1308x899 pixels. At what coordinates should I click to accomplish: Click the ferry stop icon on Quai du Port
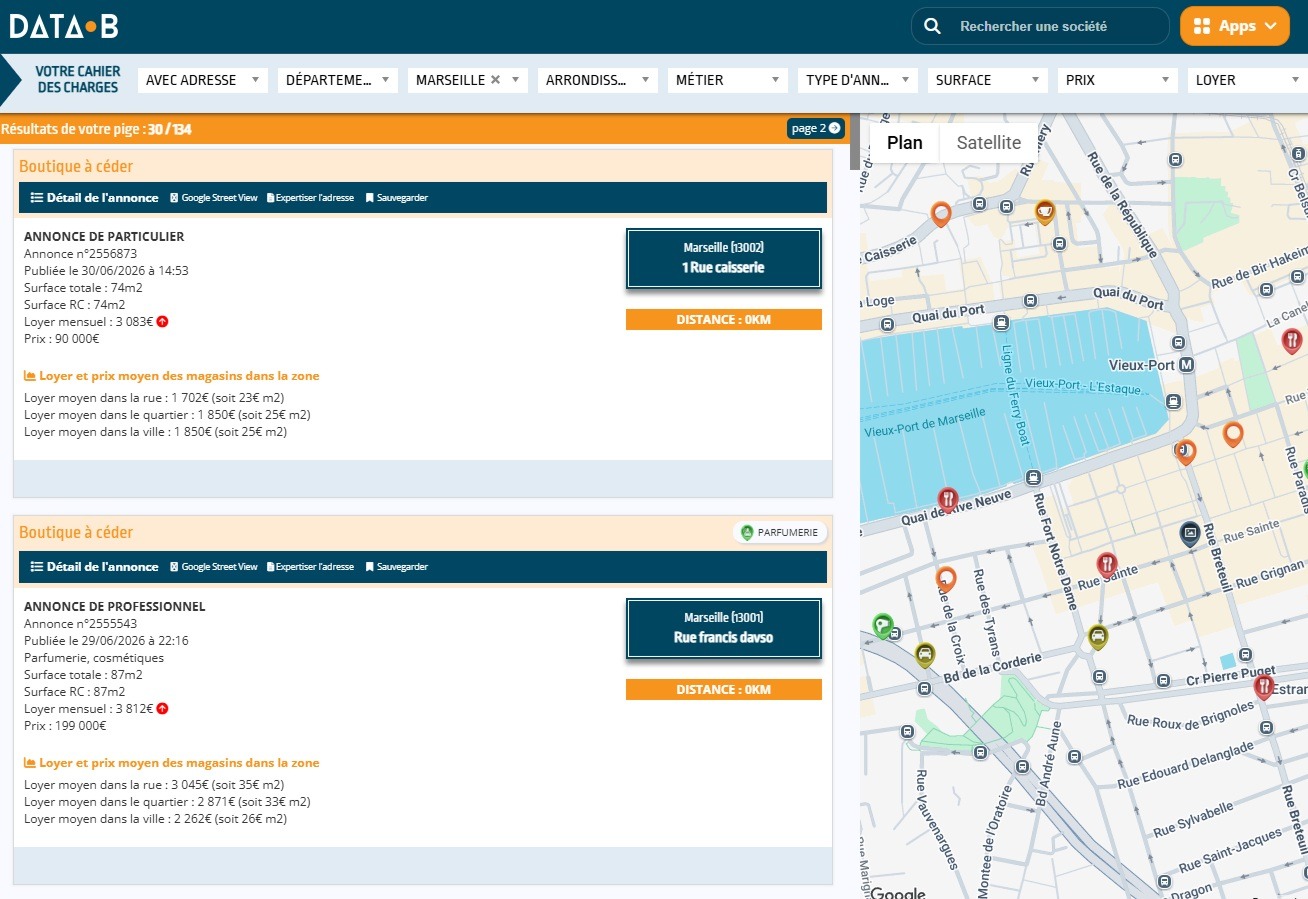tap(1001, 323)
